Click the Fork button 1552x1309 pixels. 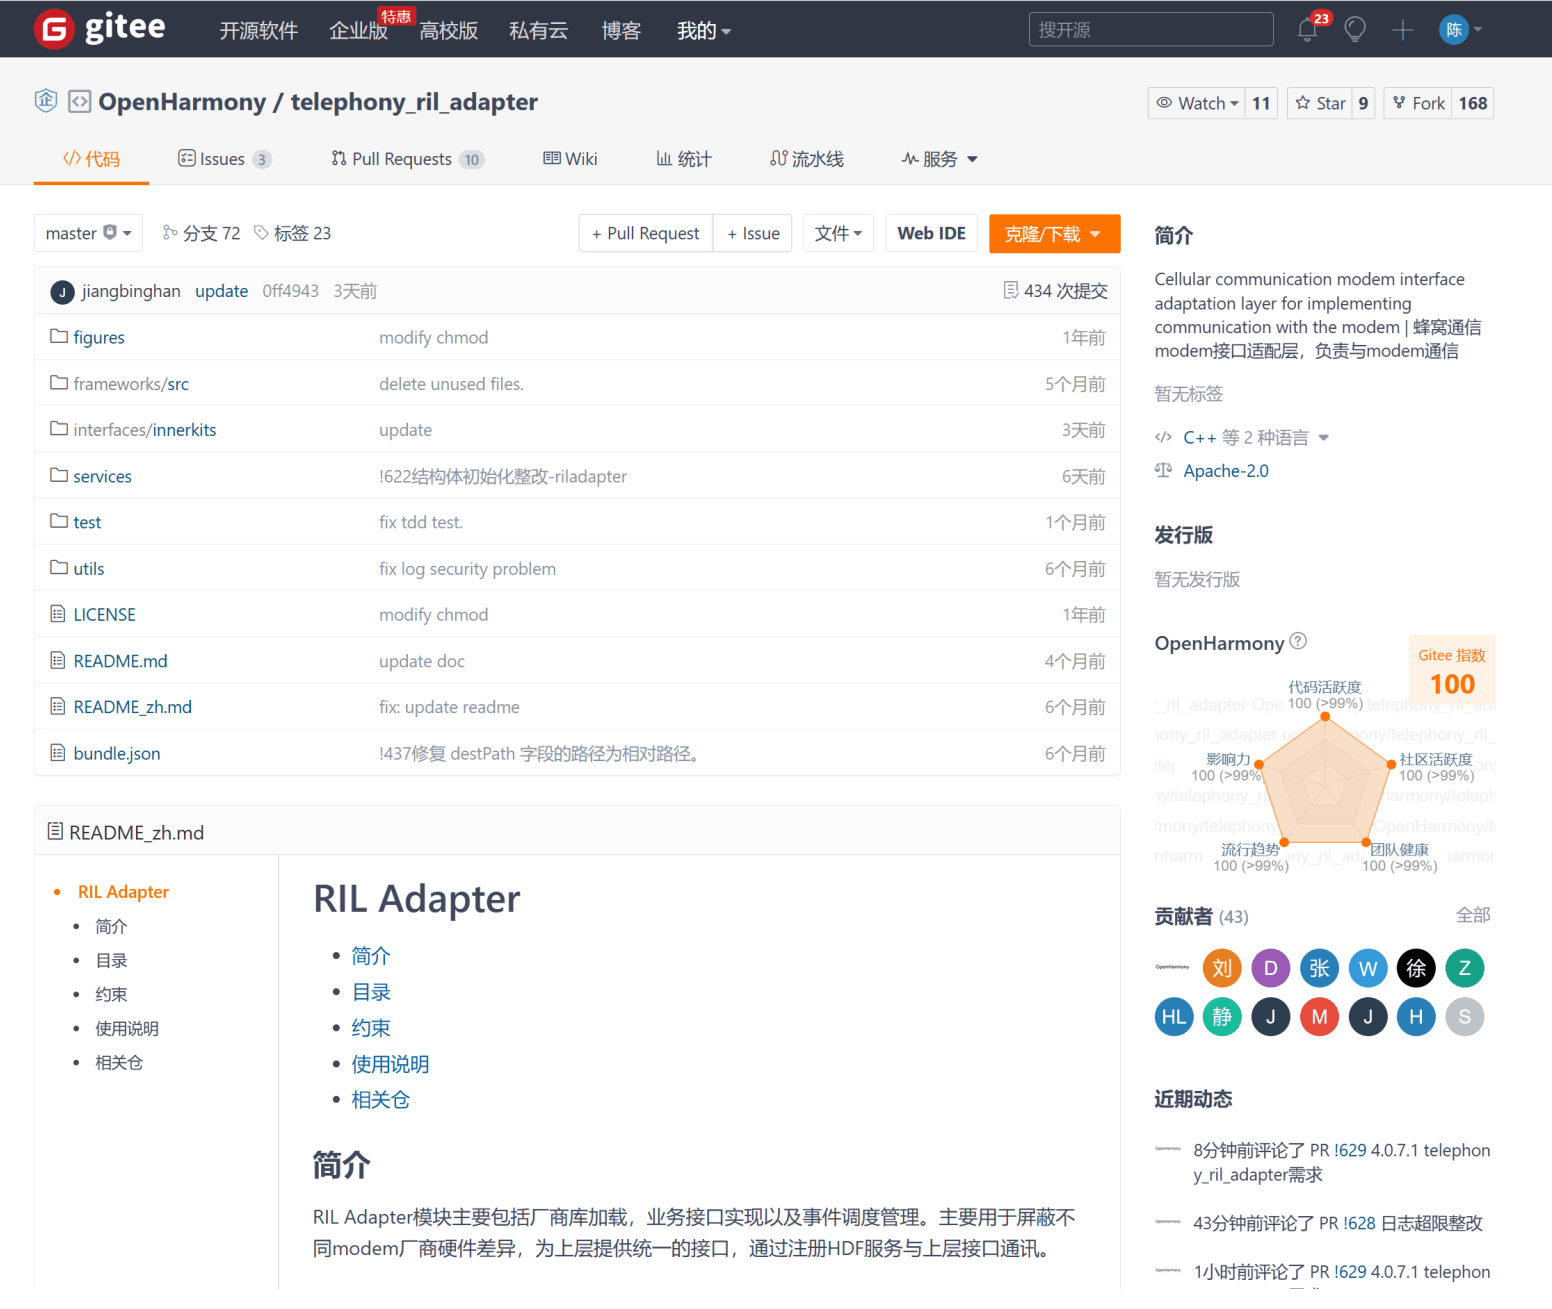[x=1418, y=103]
